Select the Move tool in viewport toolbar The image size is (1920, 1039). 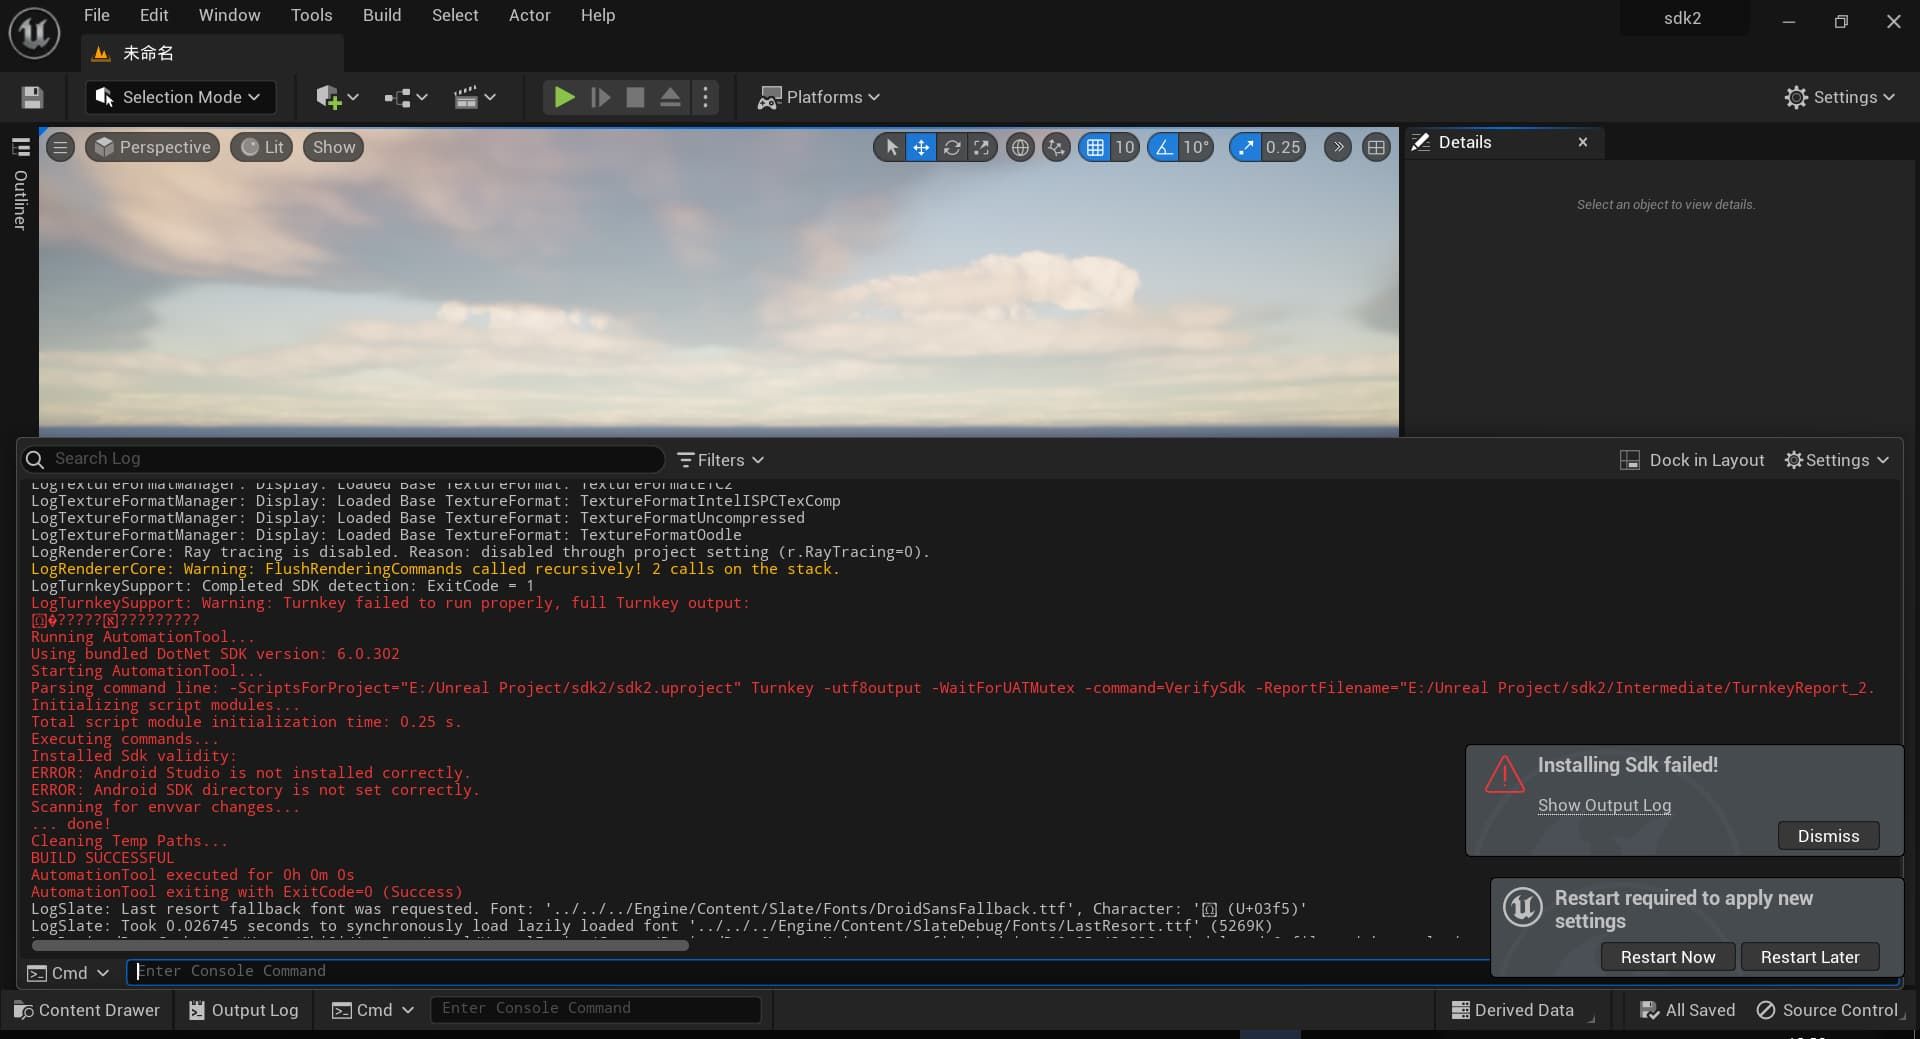[x=920, y=147]
